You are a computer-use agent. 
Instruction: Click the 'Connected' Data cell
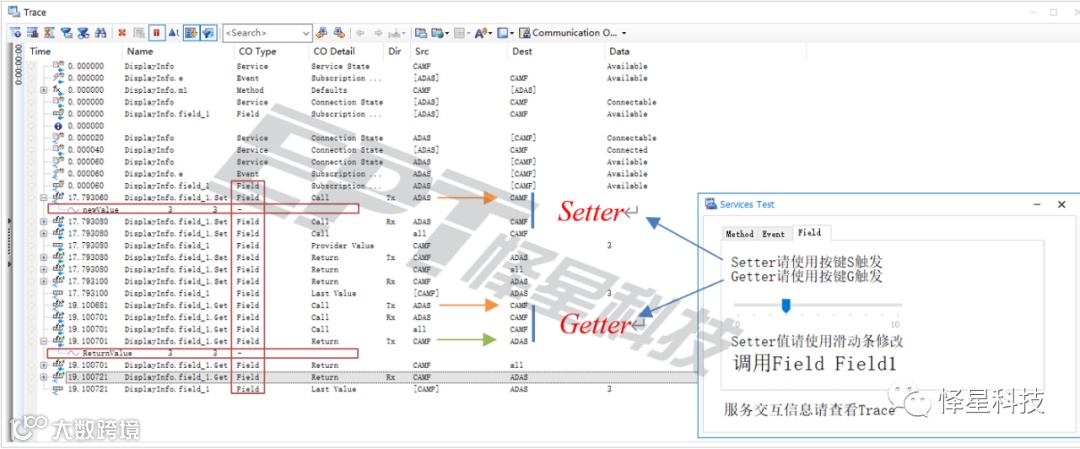pos(627,150)
